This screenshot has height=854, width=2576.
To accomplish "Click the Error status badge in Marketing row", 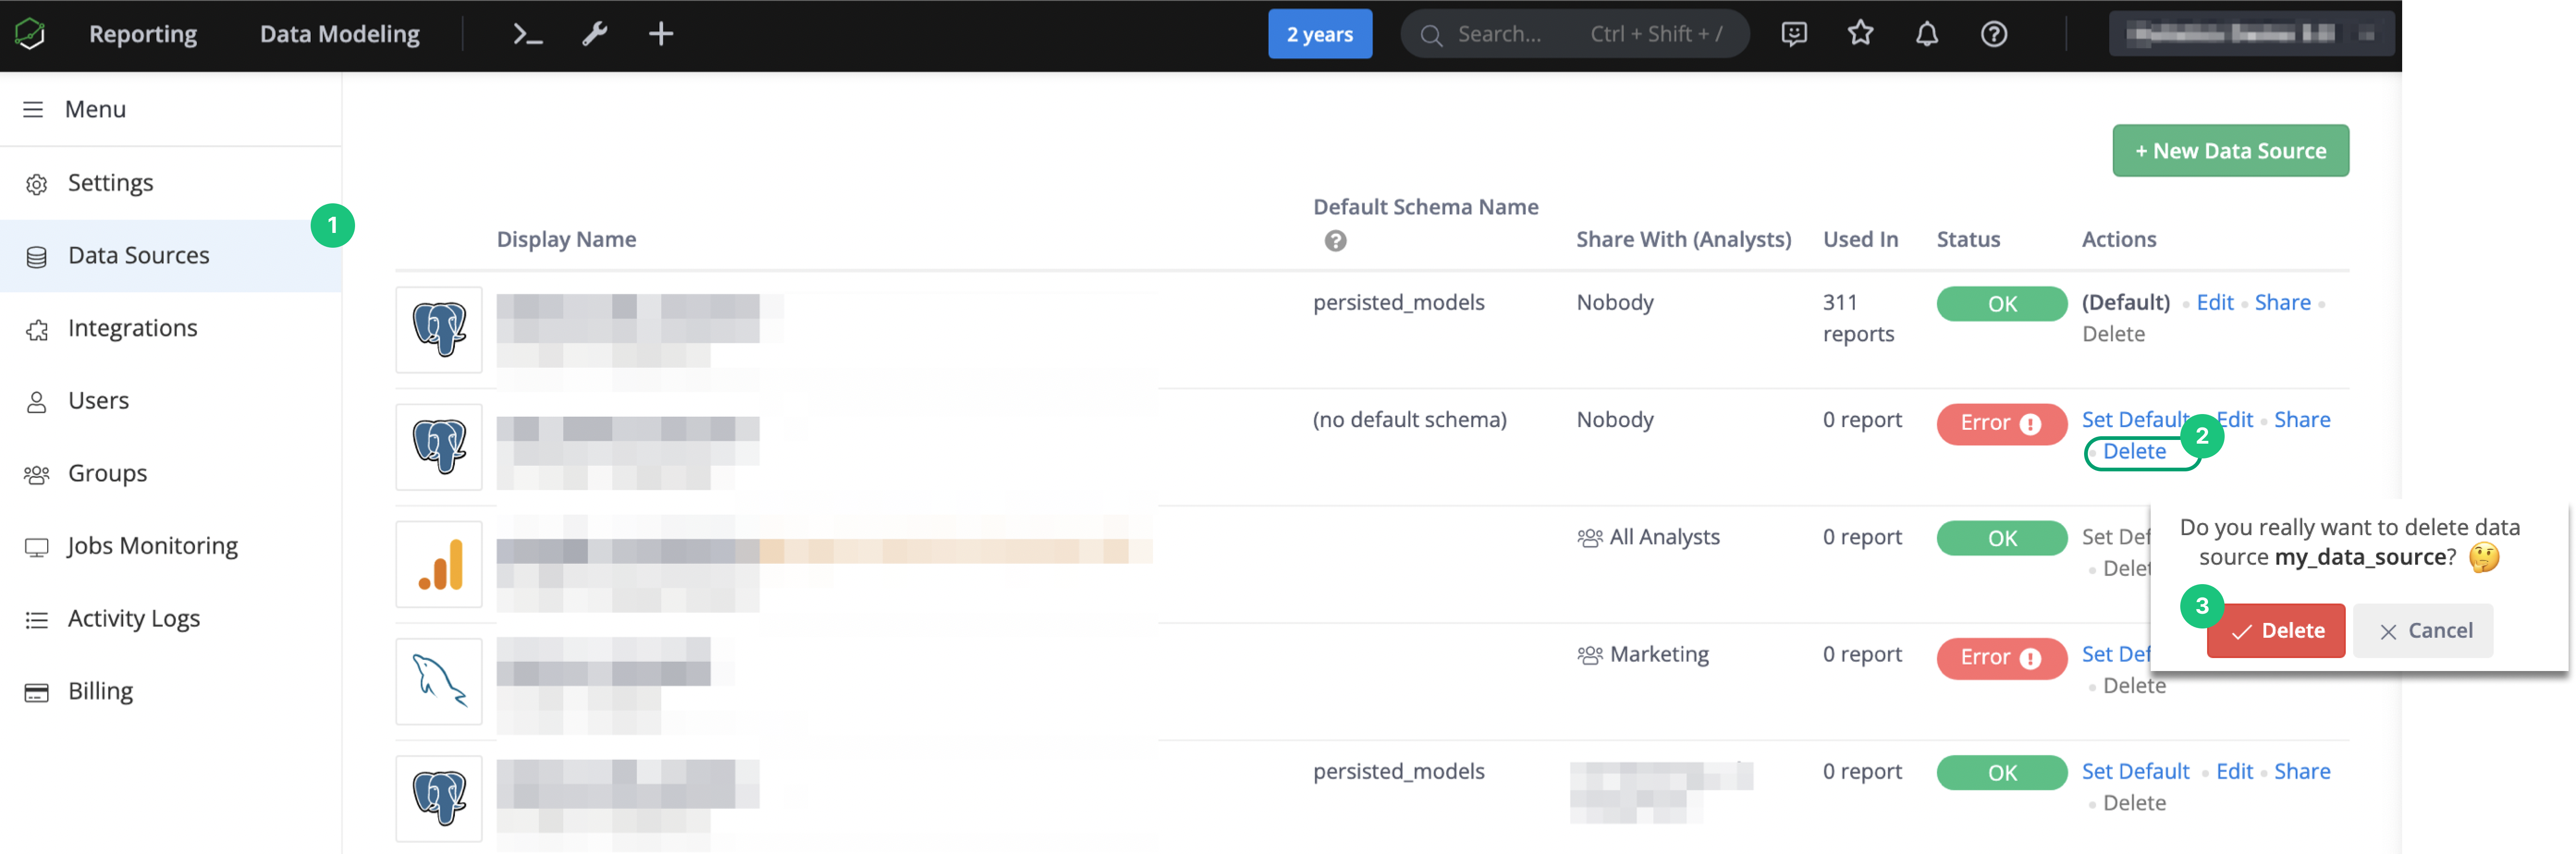I will tap(2001, 658).
